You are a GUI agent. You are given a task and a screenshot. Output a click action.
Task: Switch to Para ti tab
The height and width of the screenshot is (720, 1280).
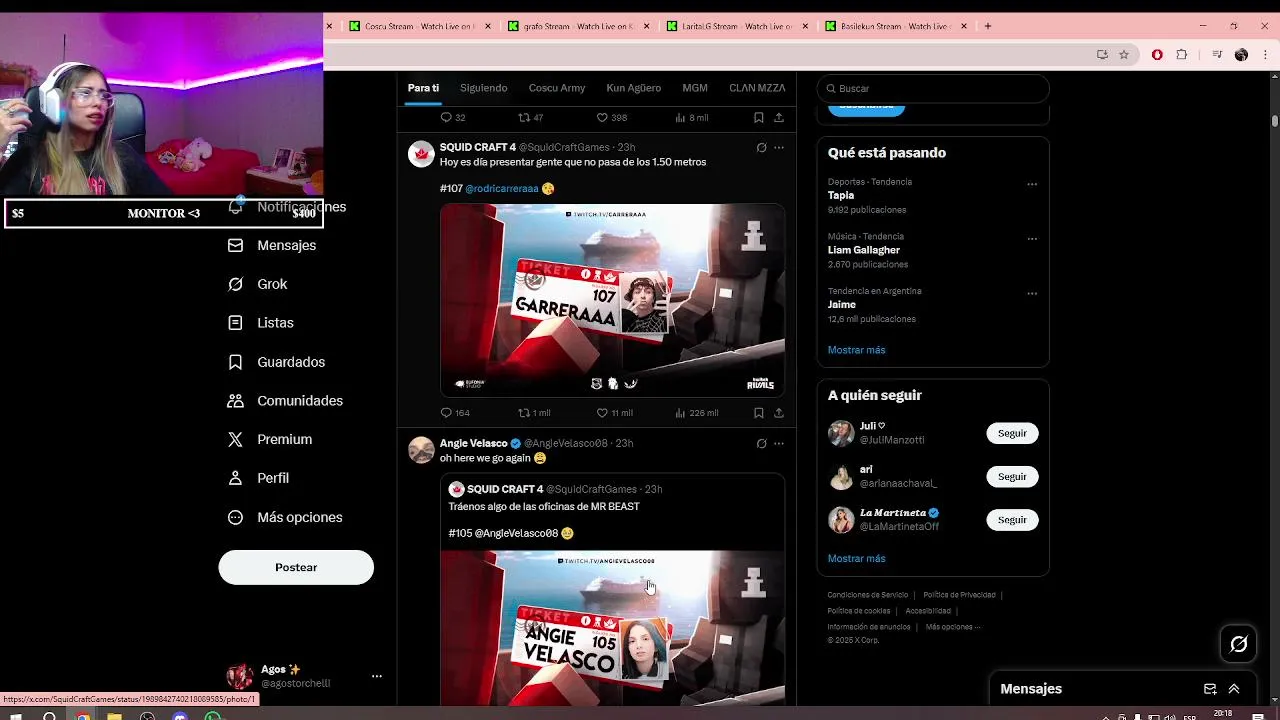click(x=423, y=88)
